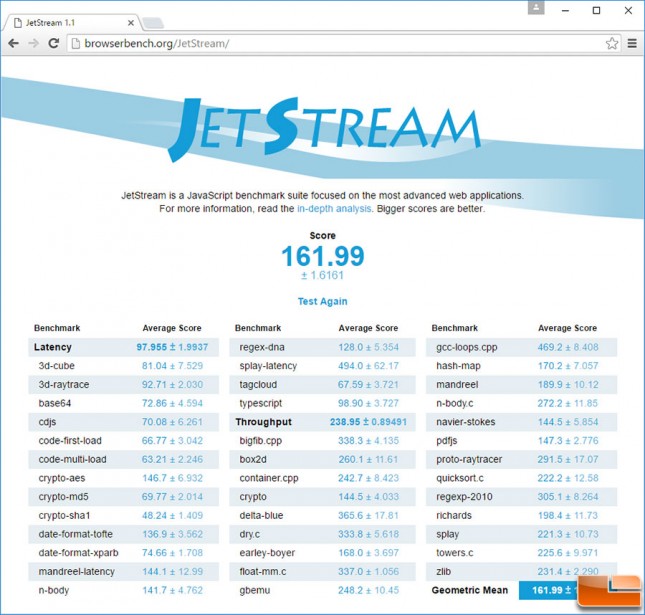
Task: Click regex-dna benchmark name
Action: [x=262, y=347]
